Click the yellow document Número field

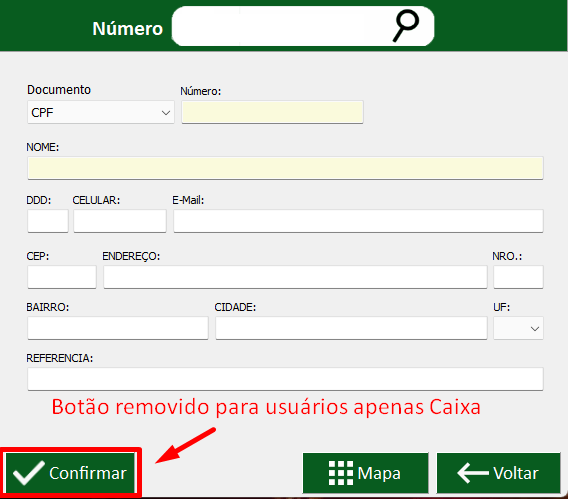coord(272,112)
